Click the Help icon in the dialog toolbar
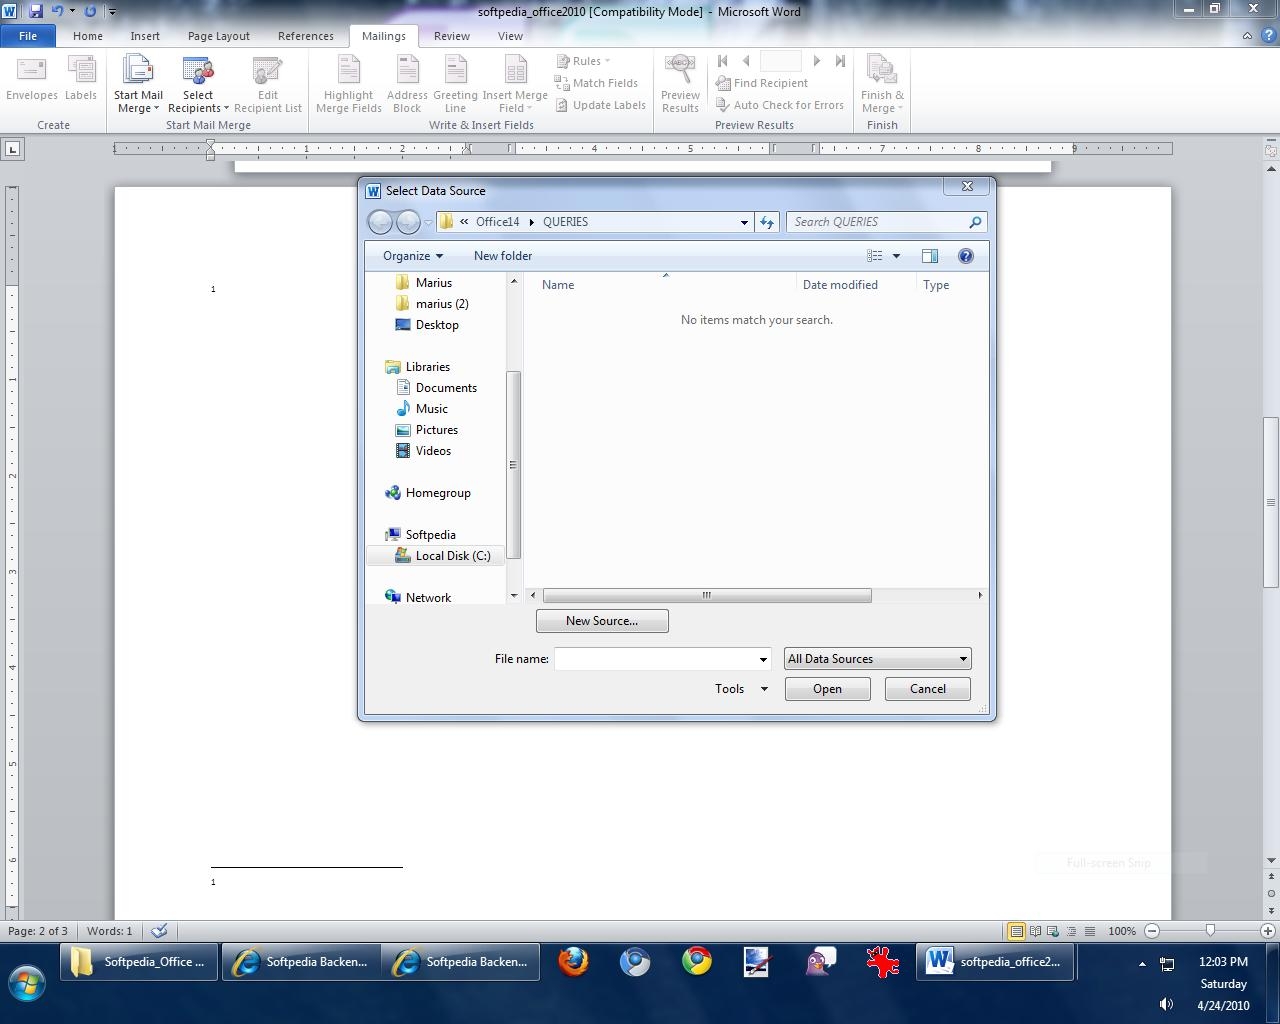Viewport: 1280px width, 1024px height. coord(965,256)
